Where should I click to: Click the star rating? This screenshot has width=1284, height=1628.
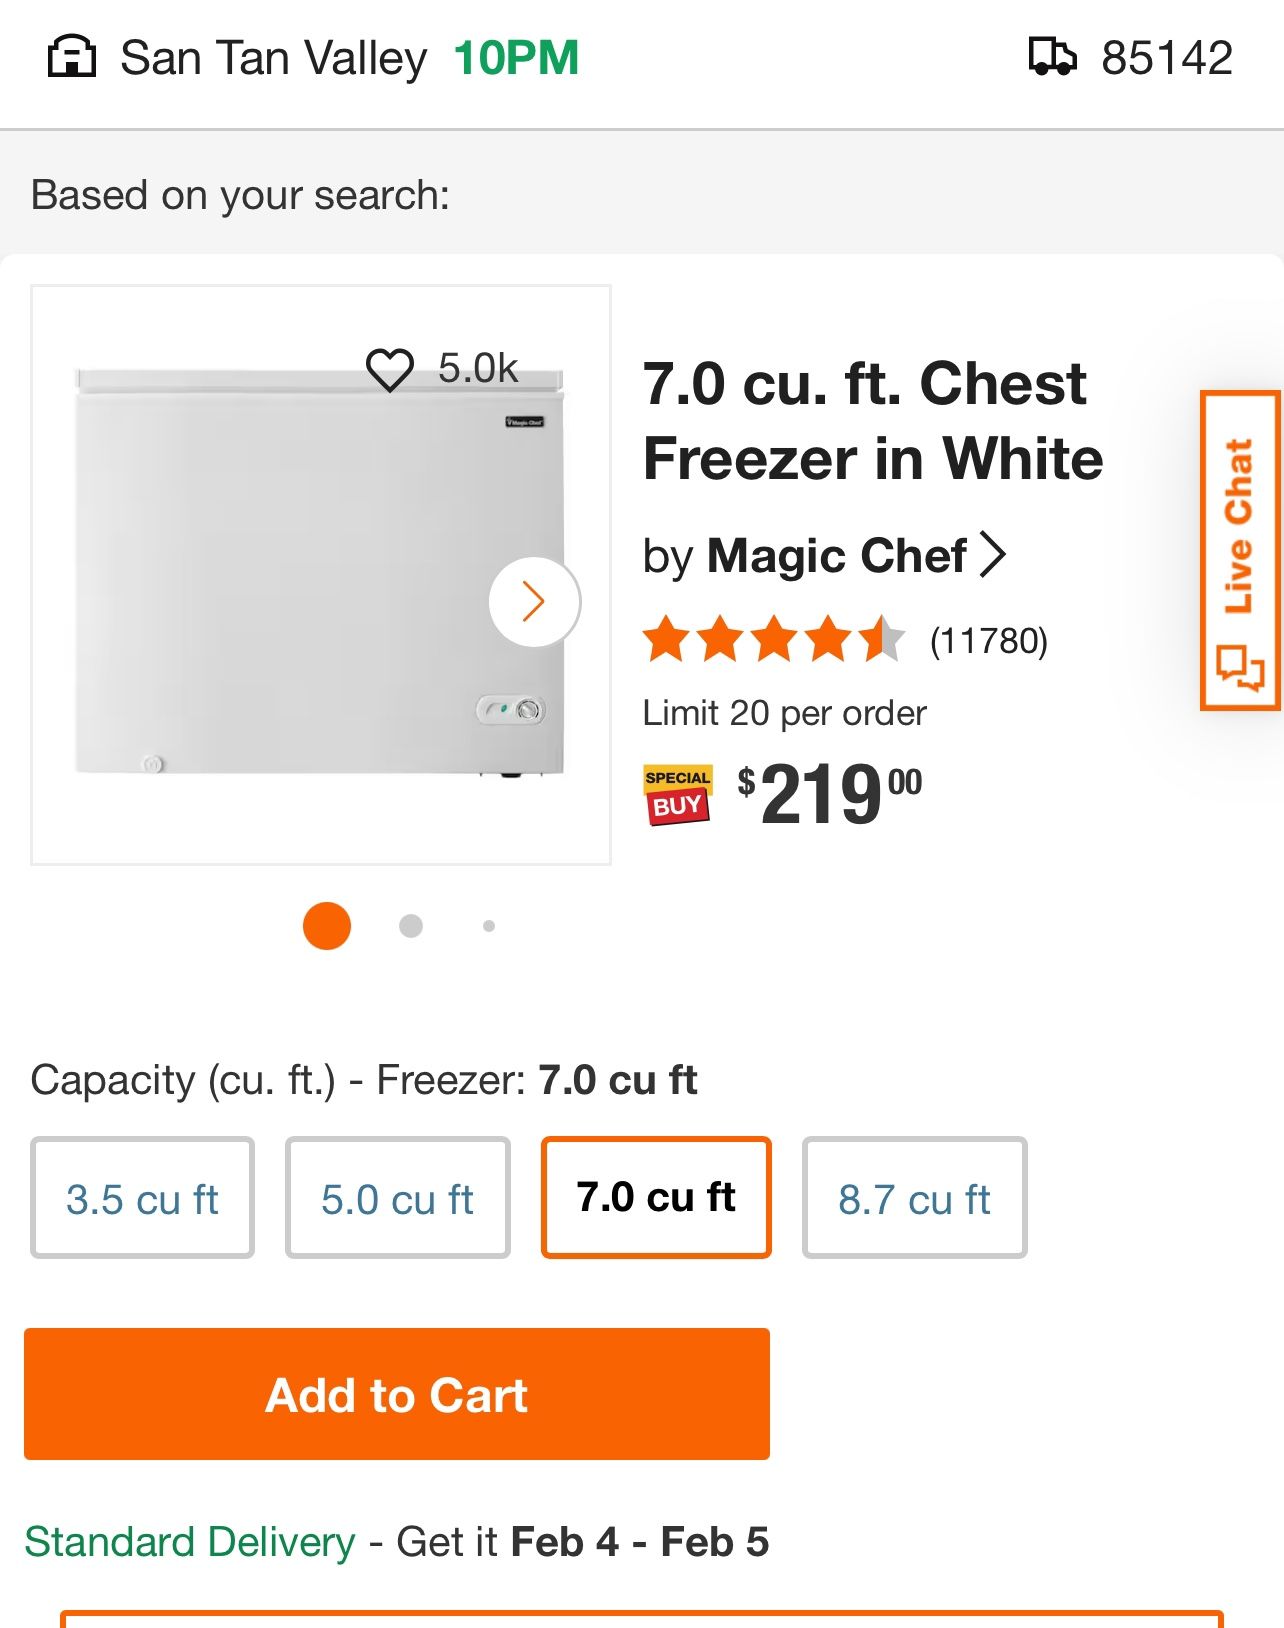pyautogui.click(x=773, y=641)
